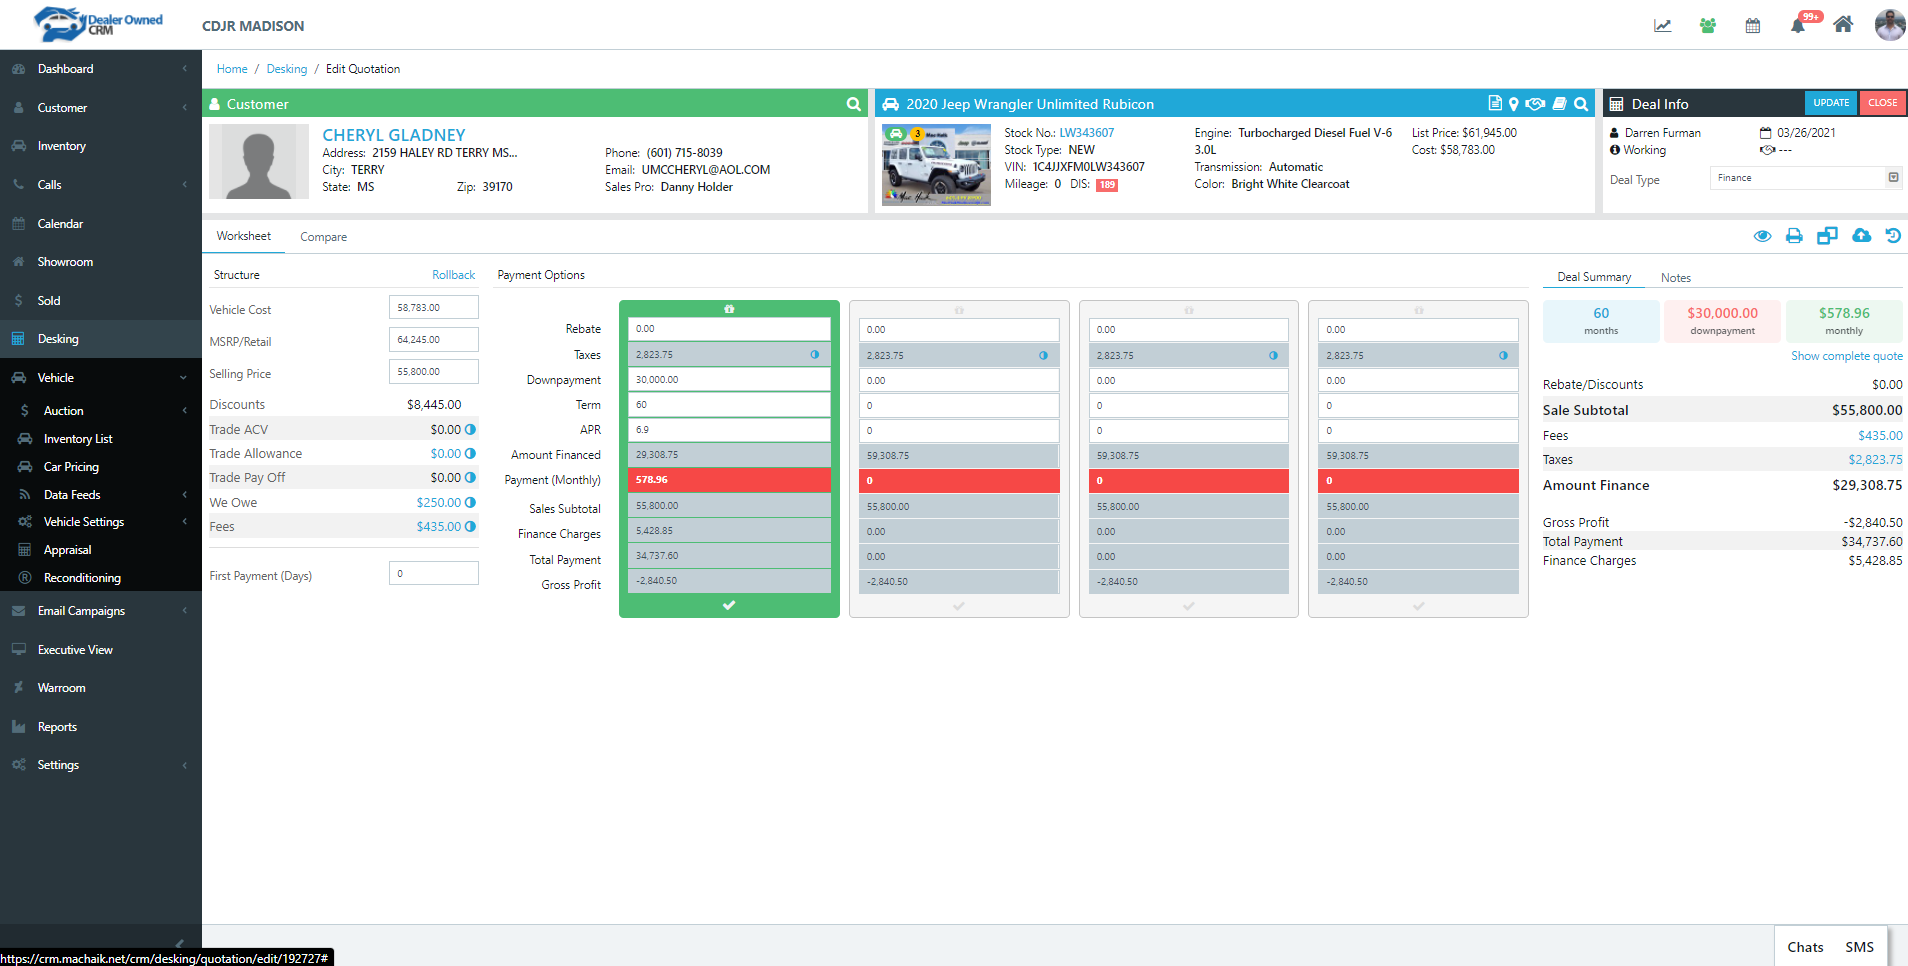Image resolution: width=1908 pixels, height=966 pixels.
Task: Toggle the quotation preview eye icon
Action: [1762, 236]
